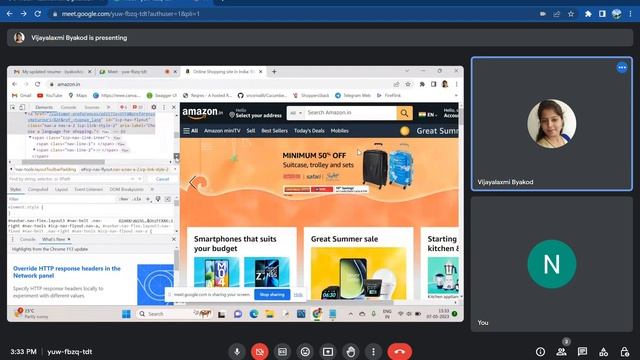This screenshot has width=640, height=360.
Task: Open Chrome three-dot menu
Action: coord(631,14)
